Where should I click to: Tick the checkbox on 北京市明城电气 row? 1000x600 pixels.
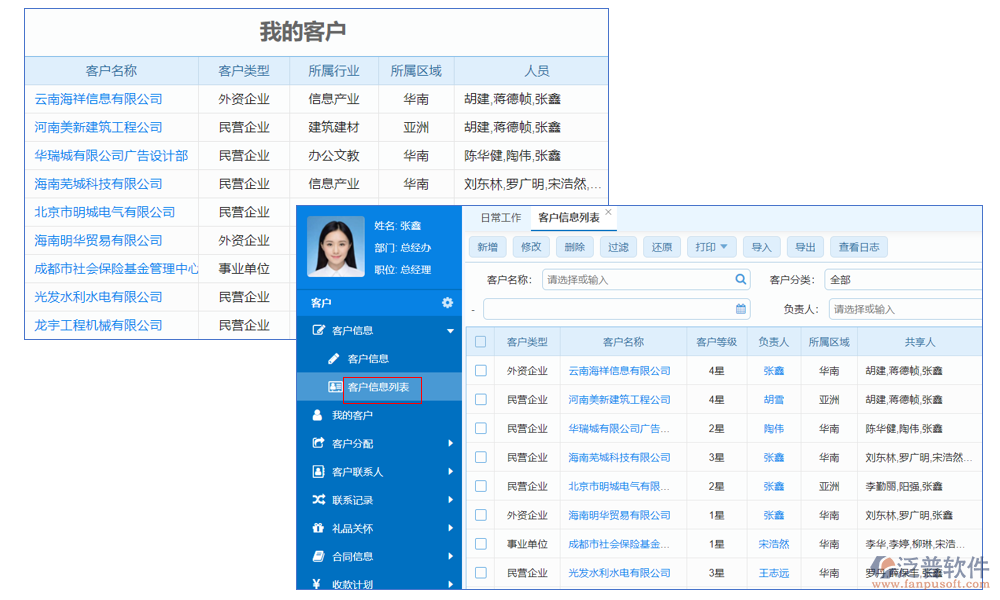[481, 486]
